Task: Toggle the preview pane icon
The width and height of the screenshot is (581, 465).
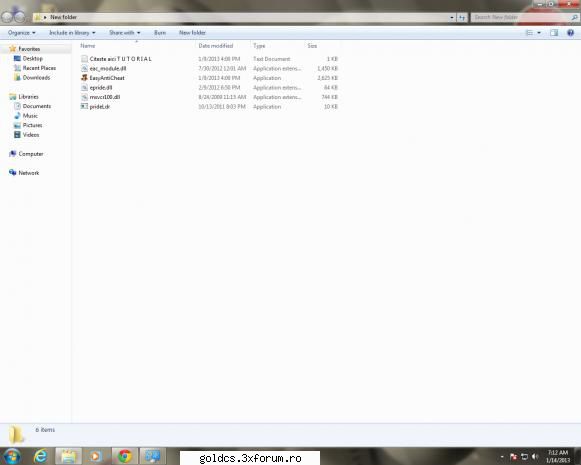Action: 554,33
